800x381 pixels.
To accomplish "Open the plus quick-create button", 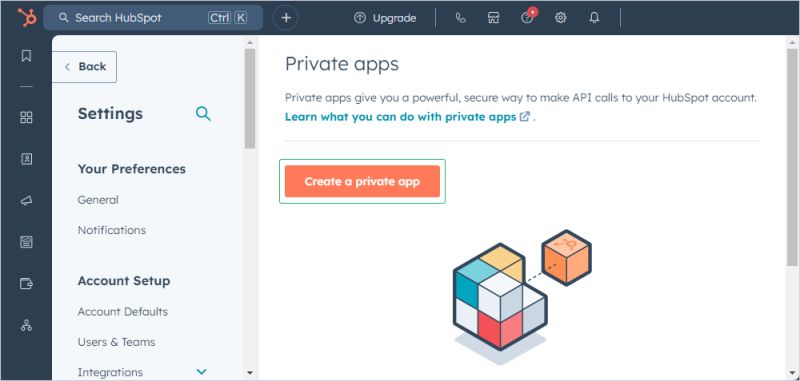I will [286, 18].
